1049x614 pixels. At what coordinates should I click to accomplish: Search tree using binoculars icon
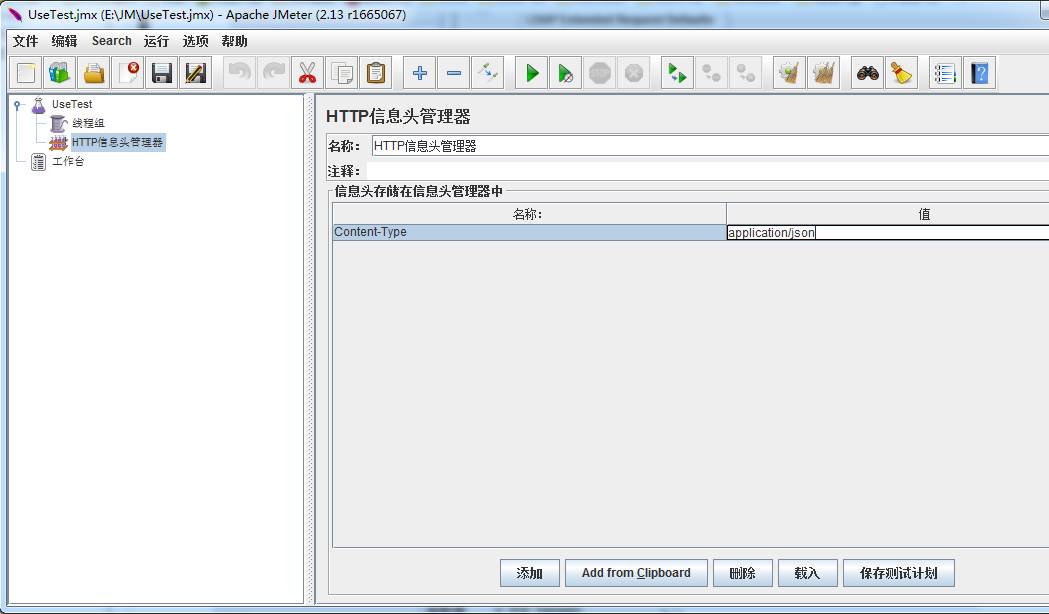tap(868, 73)
